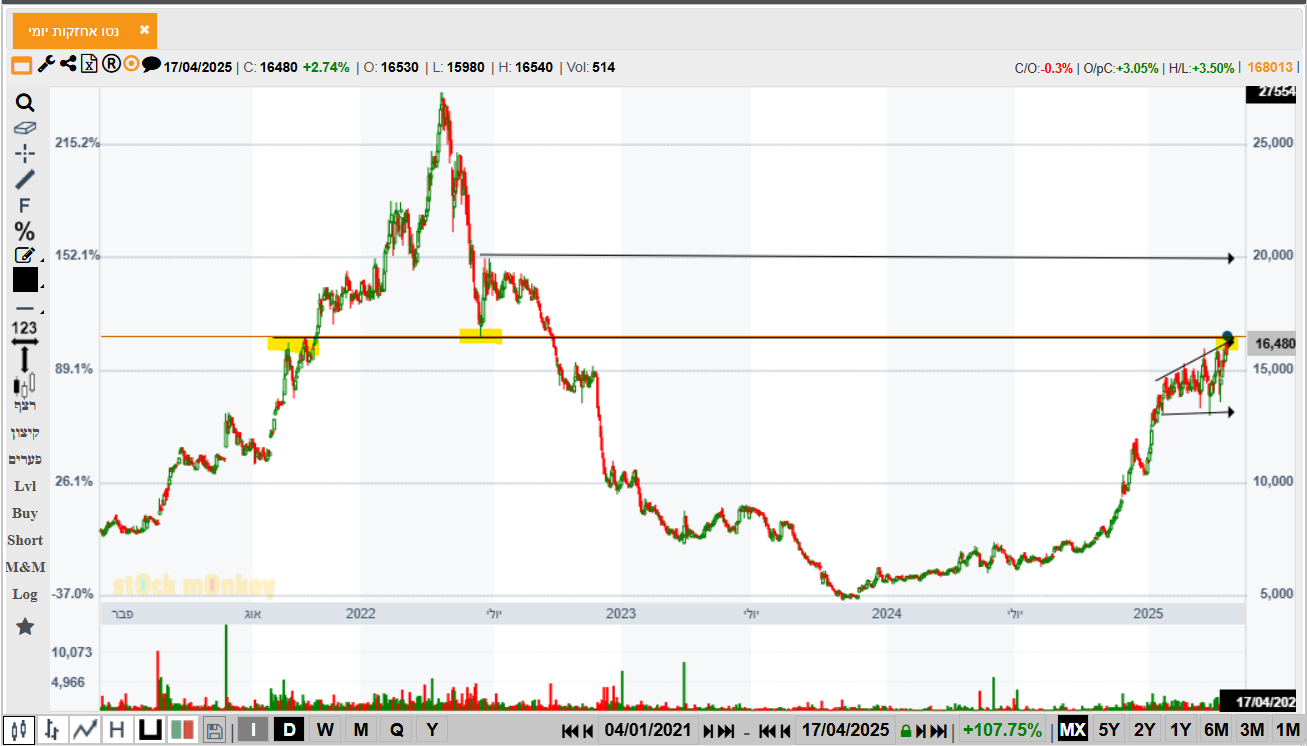Select the M monthly interval
This screenshot has width=1307, height=746.
pos(361,730)
